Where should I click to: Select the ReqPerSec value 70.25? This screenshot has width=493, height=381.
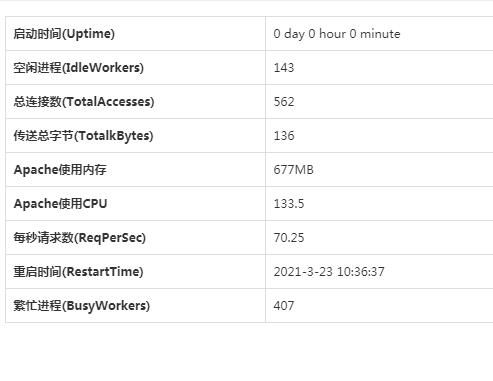point(289,238)
